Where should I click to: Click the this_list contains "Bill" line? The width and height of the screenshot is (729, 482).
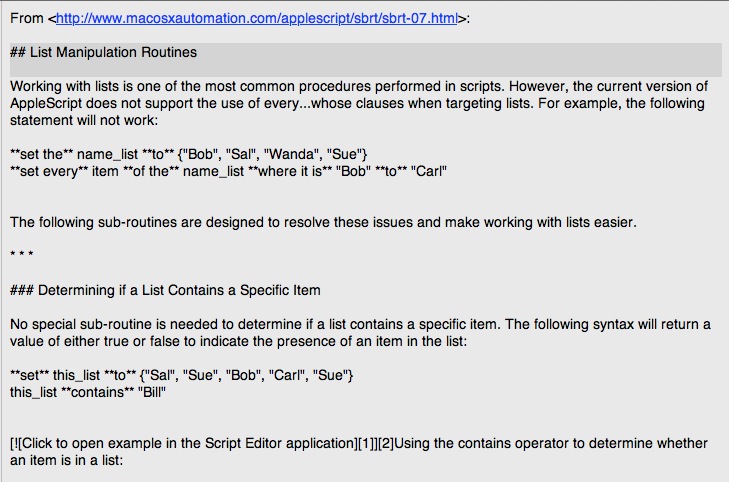point(88,392)
